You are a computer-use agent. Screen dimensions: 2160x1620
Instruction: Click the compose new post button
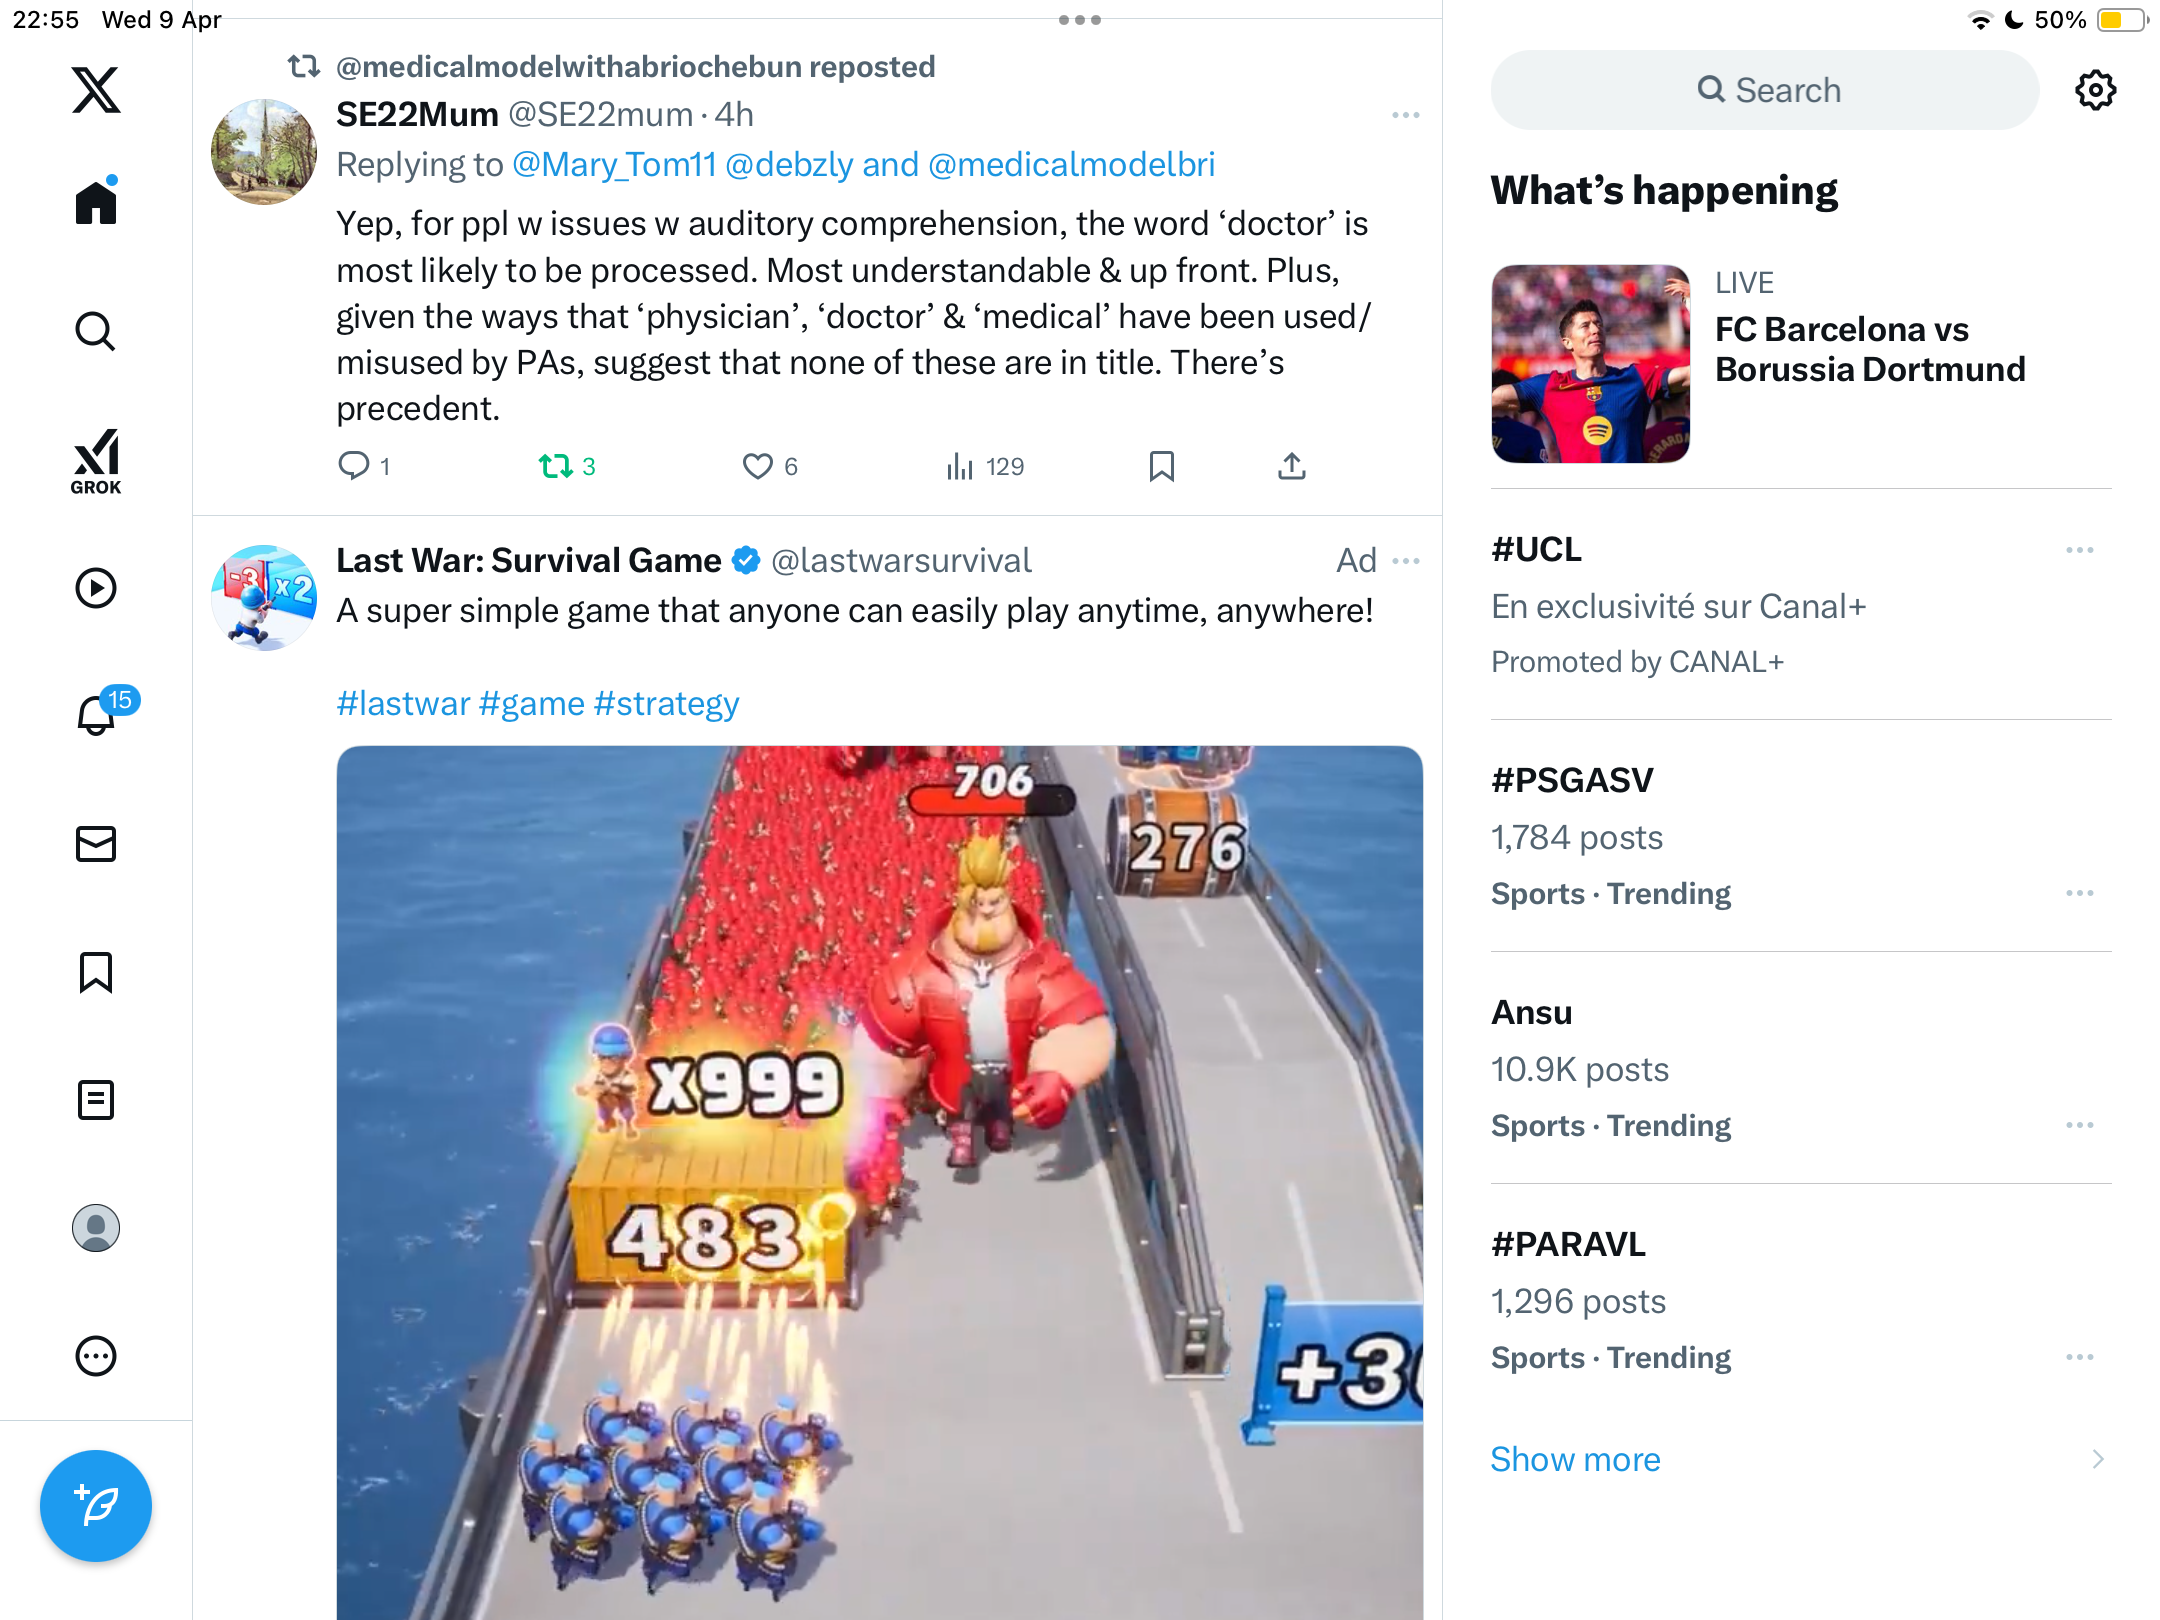[96, 1505]
